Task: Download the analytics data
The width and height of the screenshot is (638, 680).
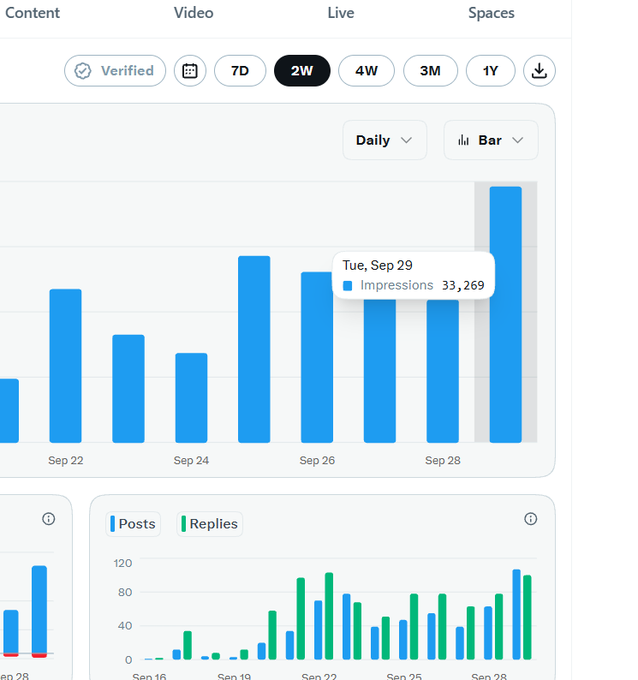Action: tap(539, 71)
